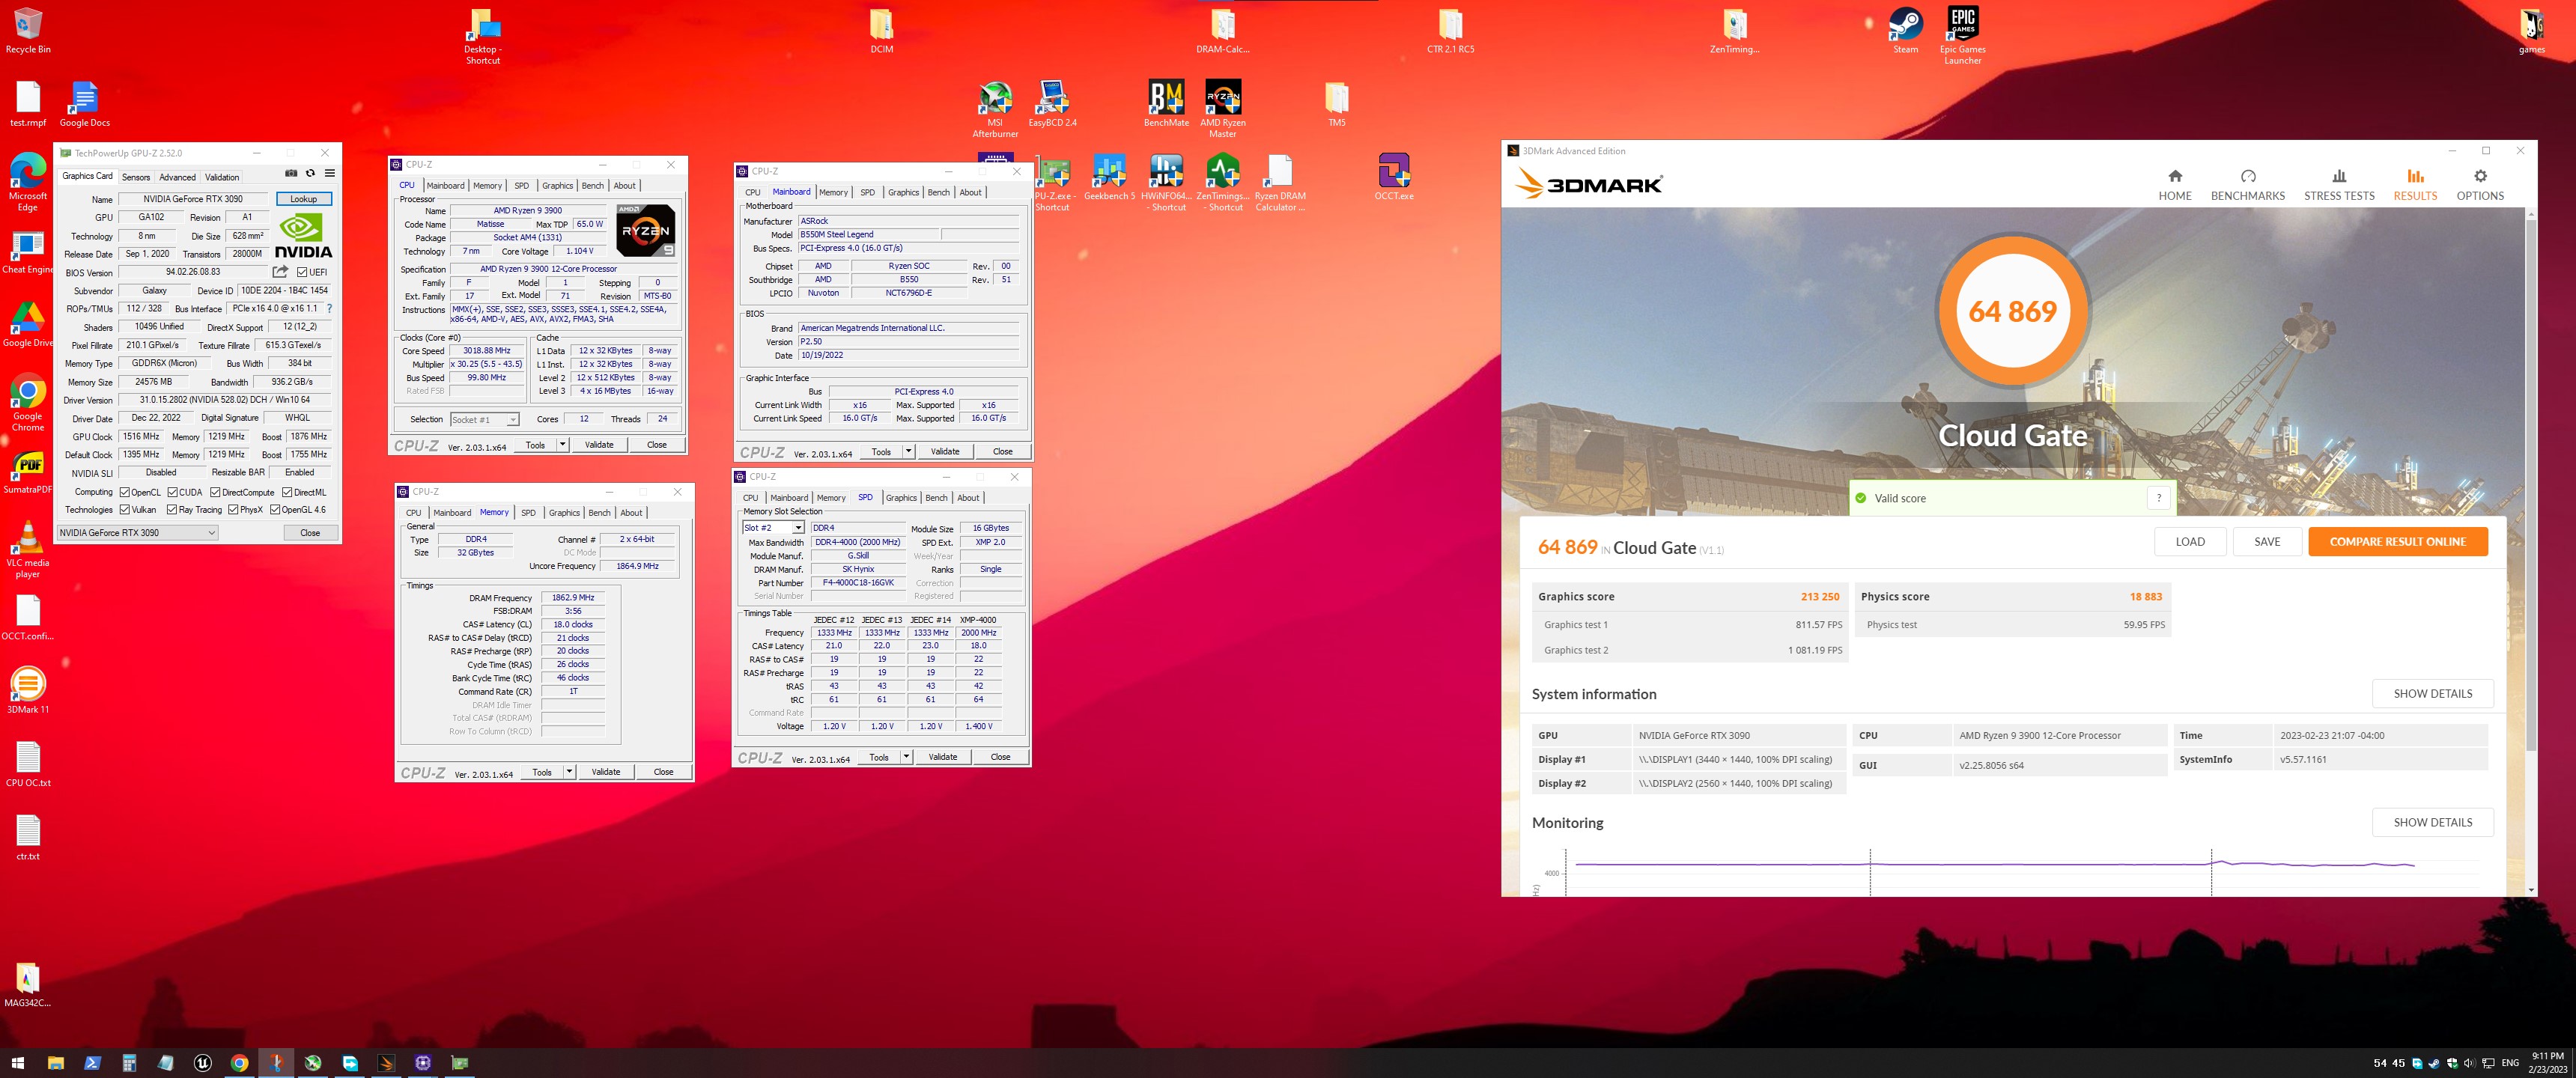Toggle the DirectCompute checkbox
2576x1078 pixels.
pos(215,492)
